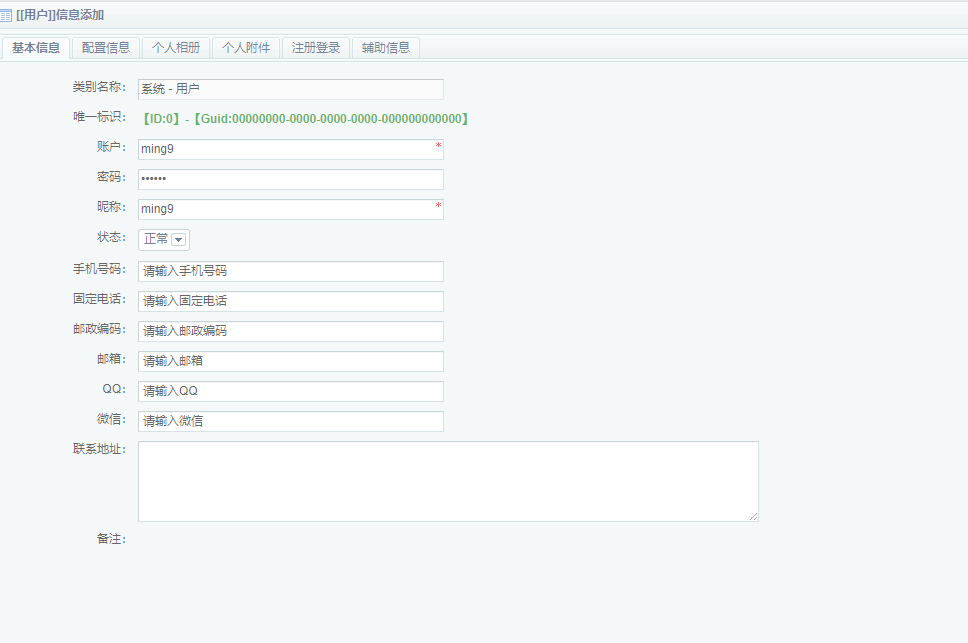Open the 注册登录 tab
This screenshot has width=968, height=643.
pyautogui.click(x=316, y=48)
